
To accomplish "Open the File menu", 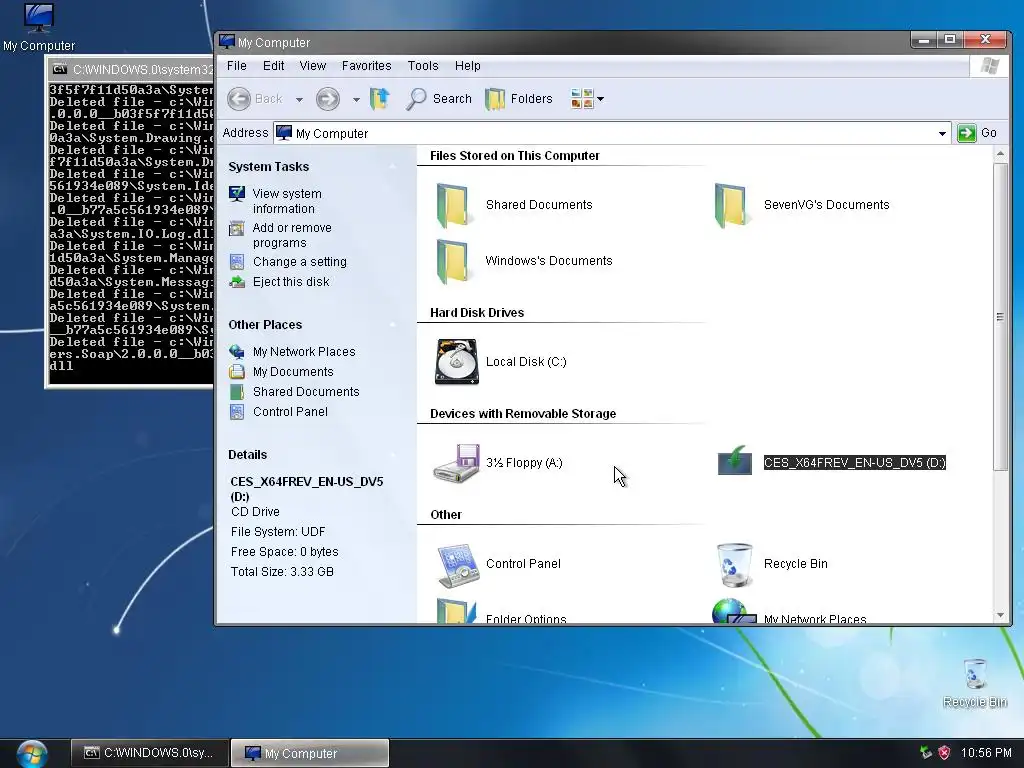I will [x=236, y=66].
